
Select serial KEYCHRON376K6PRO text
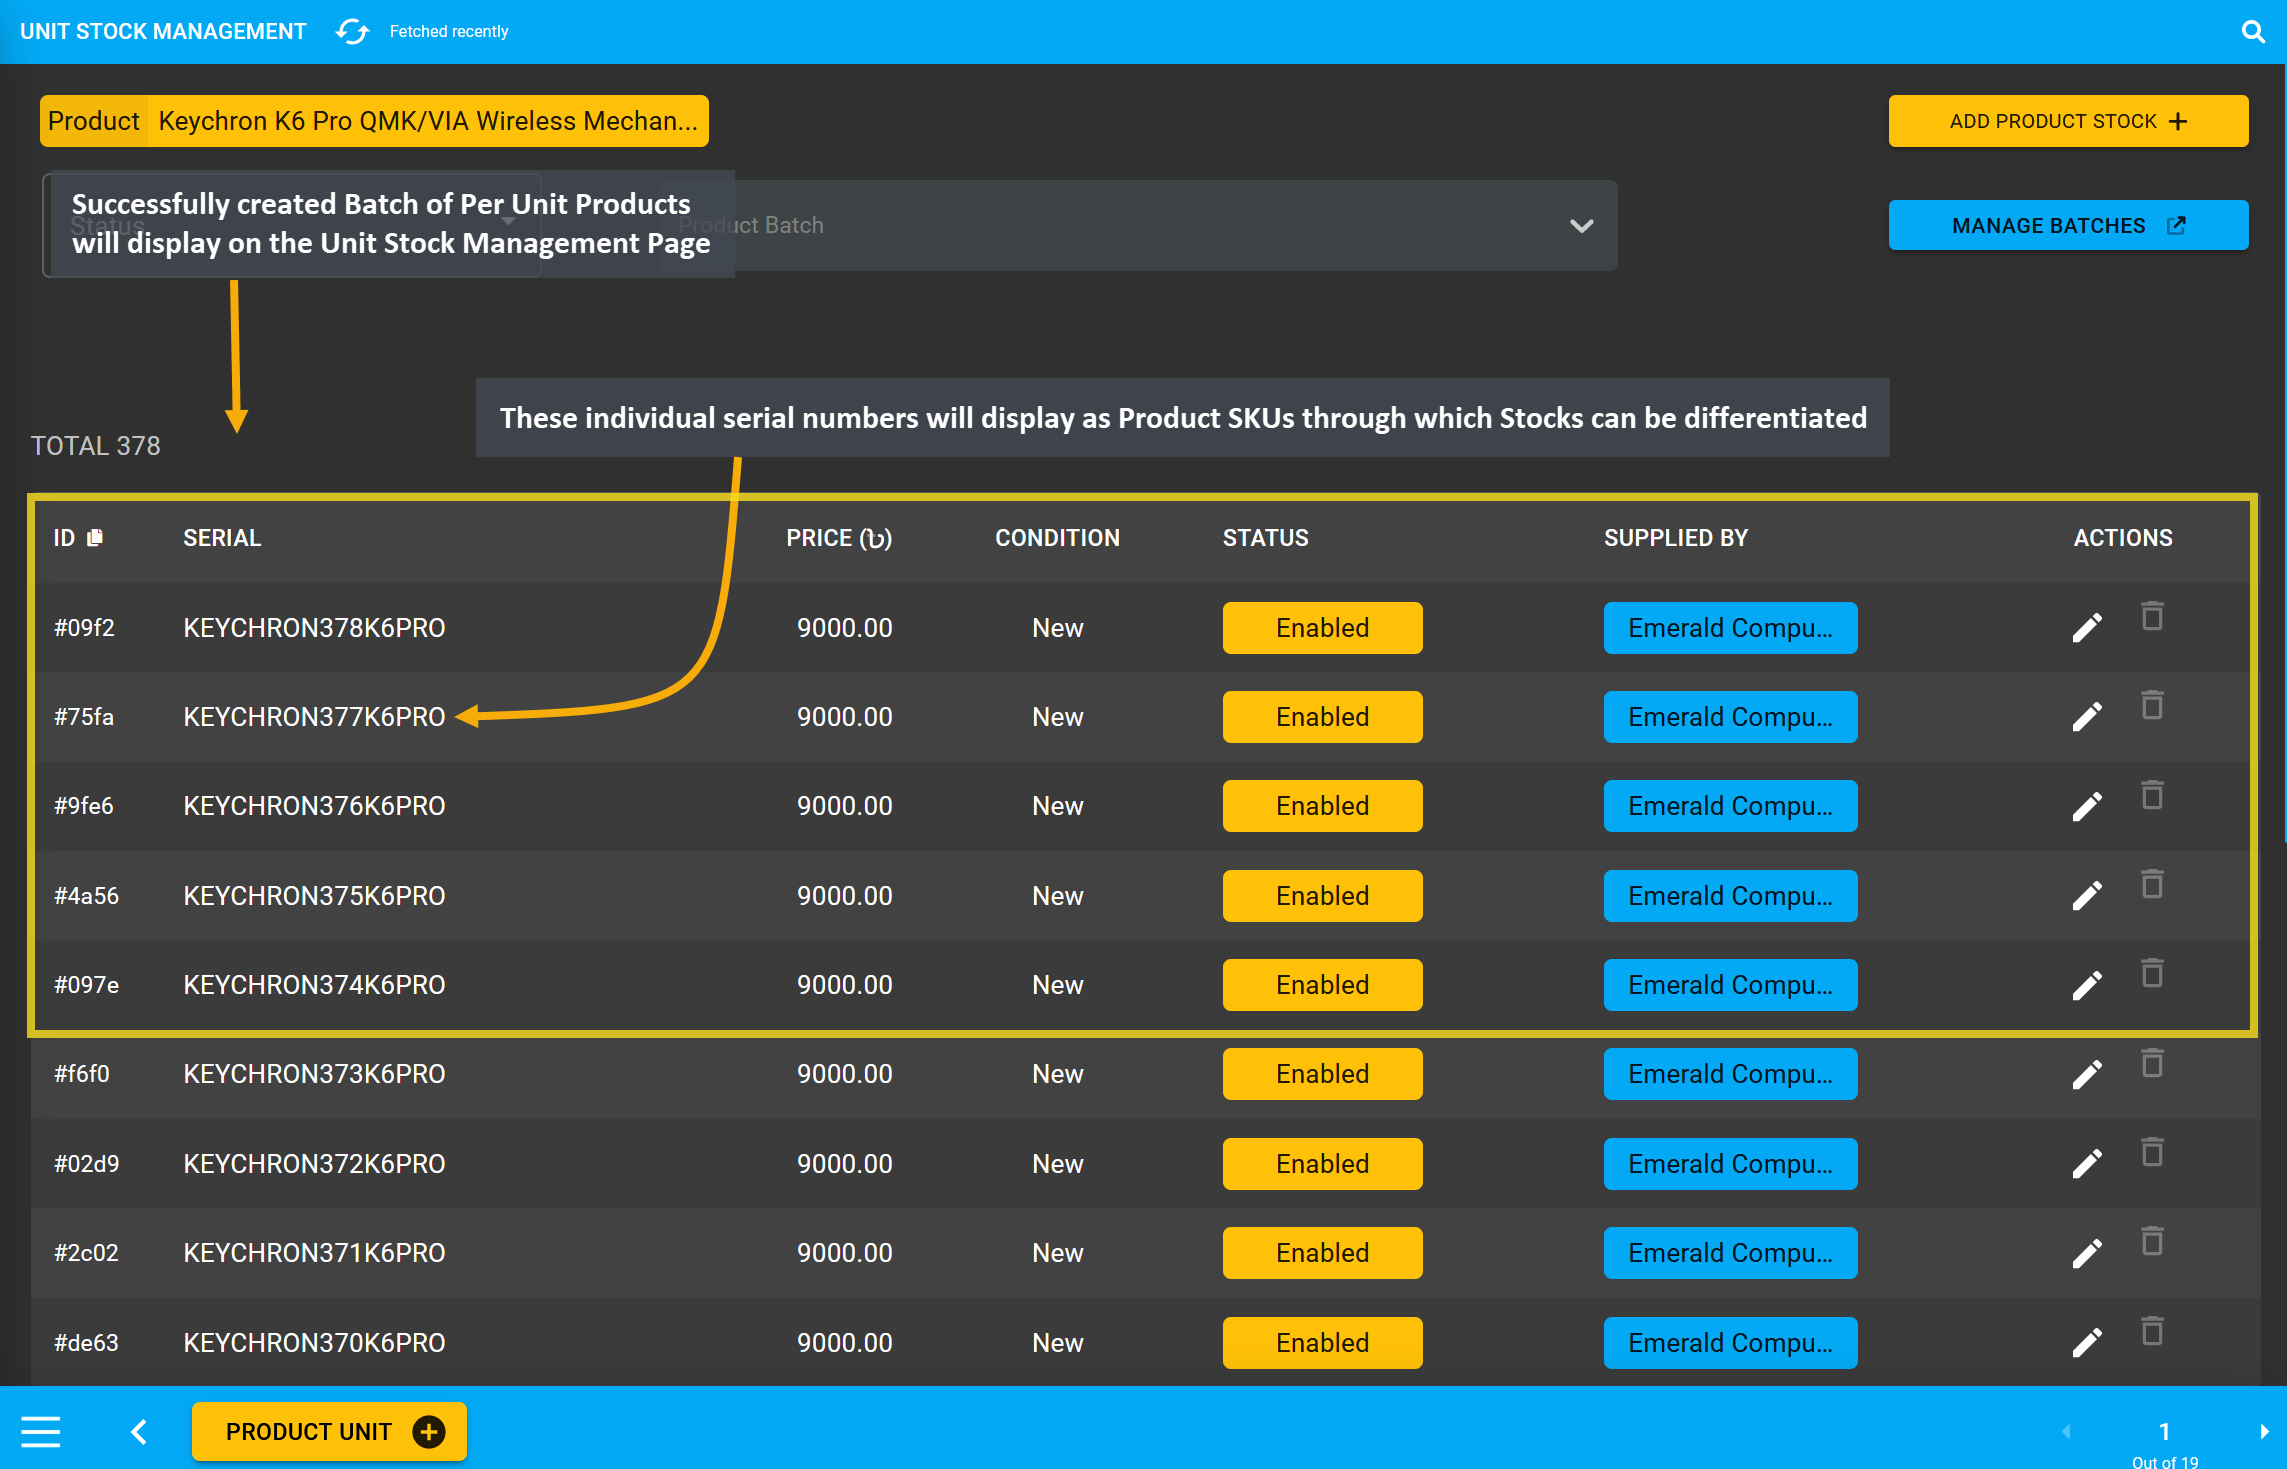coord(314,806)
